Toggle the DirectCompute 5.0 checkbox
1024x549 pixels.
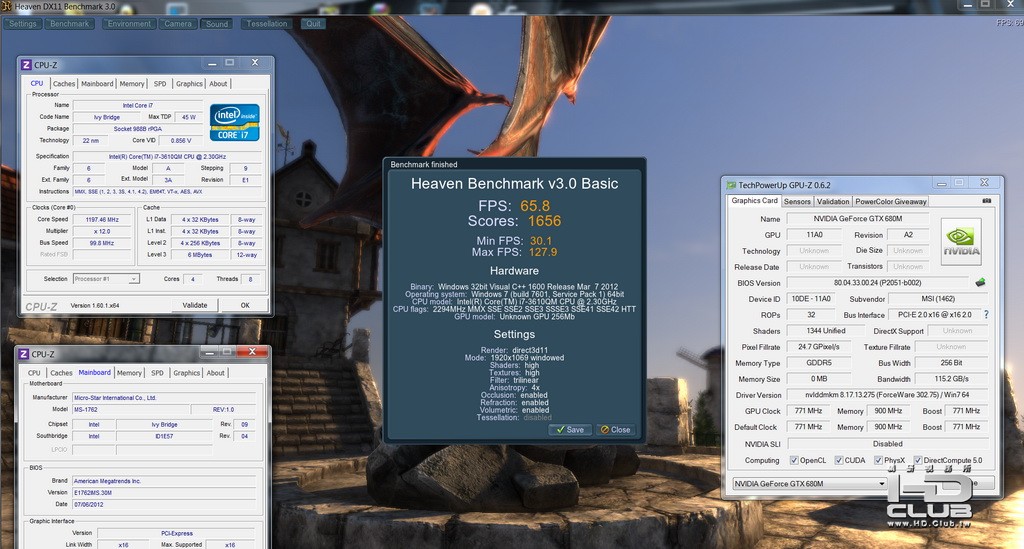point(918,460)
